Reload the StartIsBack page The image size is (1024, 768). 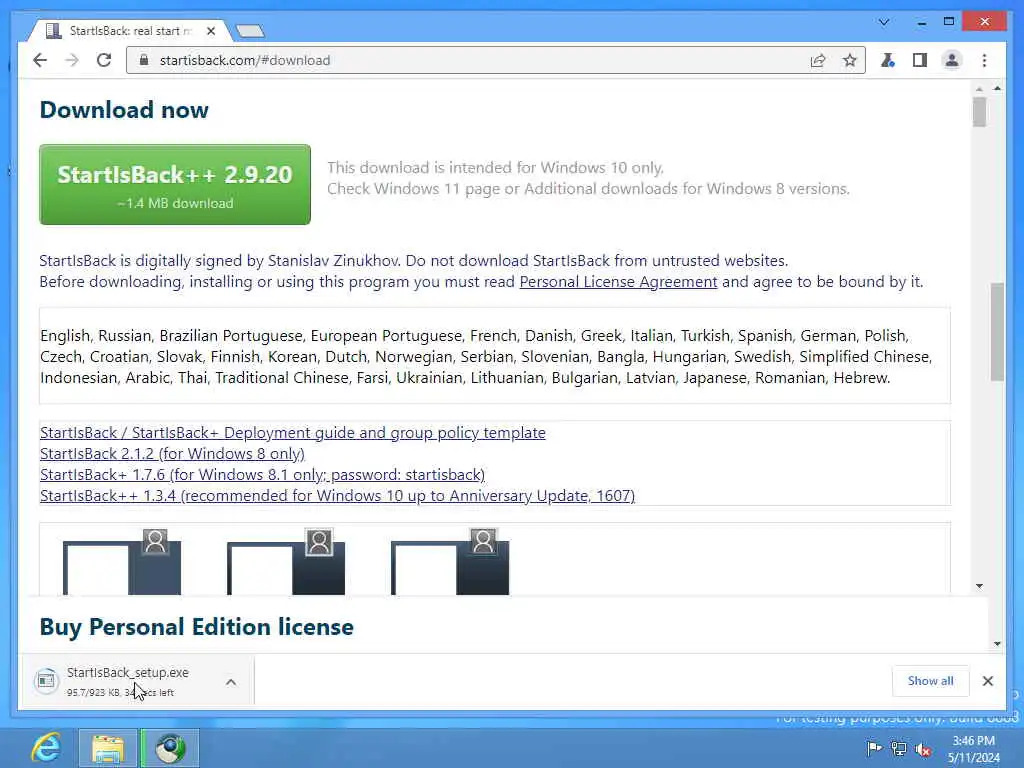coord(104,61)
